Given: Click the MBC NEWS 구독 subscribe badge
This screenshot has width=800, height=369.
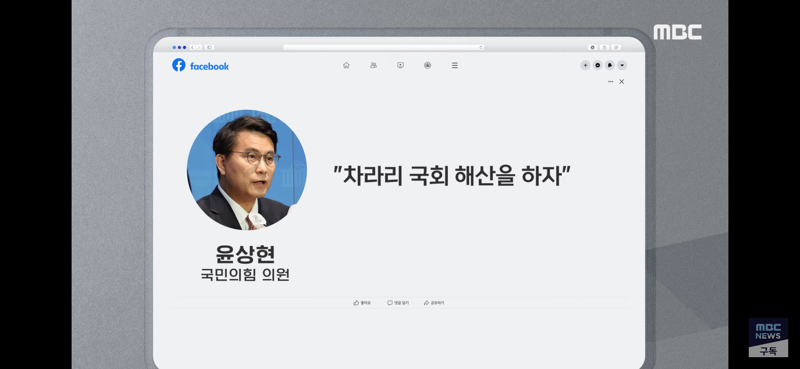Looking at the screenshot, I should (768, 337).
